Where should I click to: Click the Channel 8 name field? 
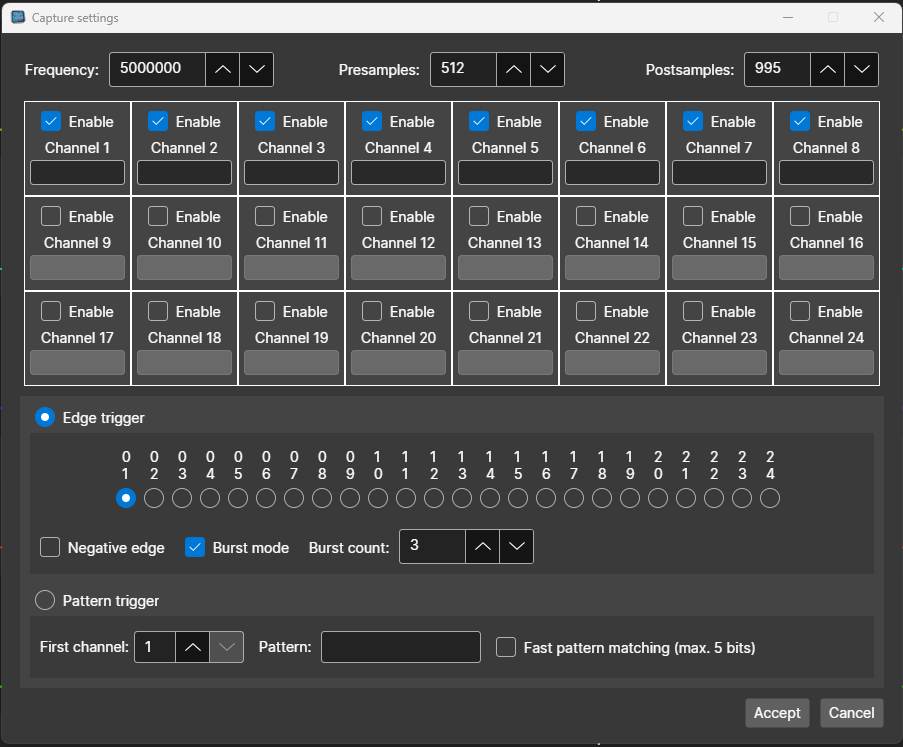click(826, 173)
